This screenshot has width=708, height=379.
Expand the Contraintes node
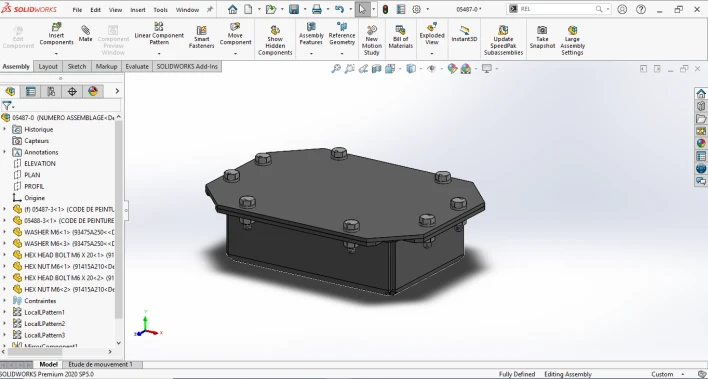tap(5, 301)
